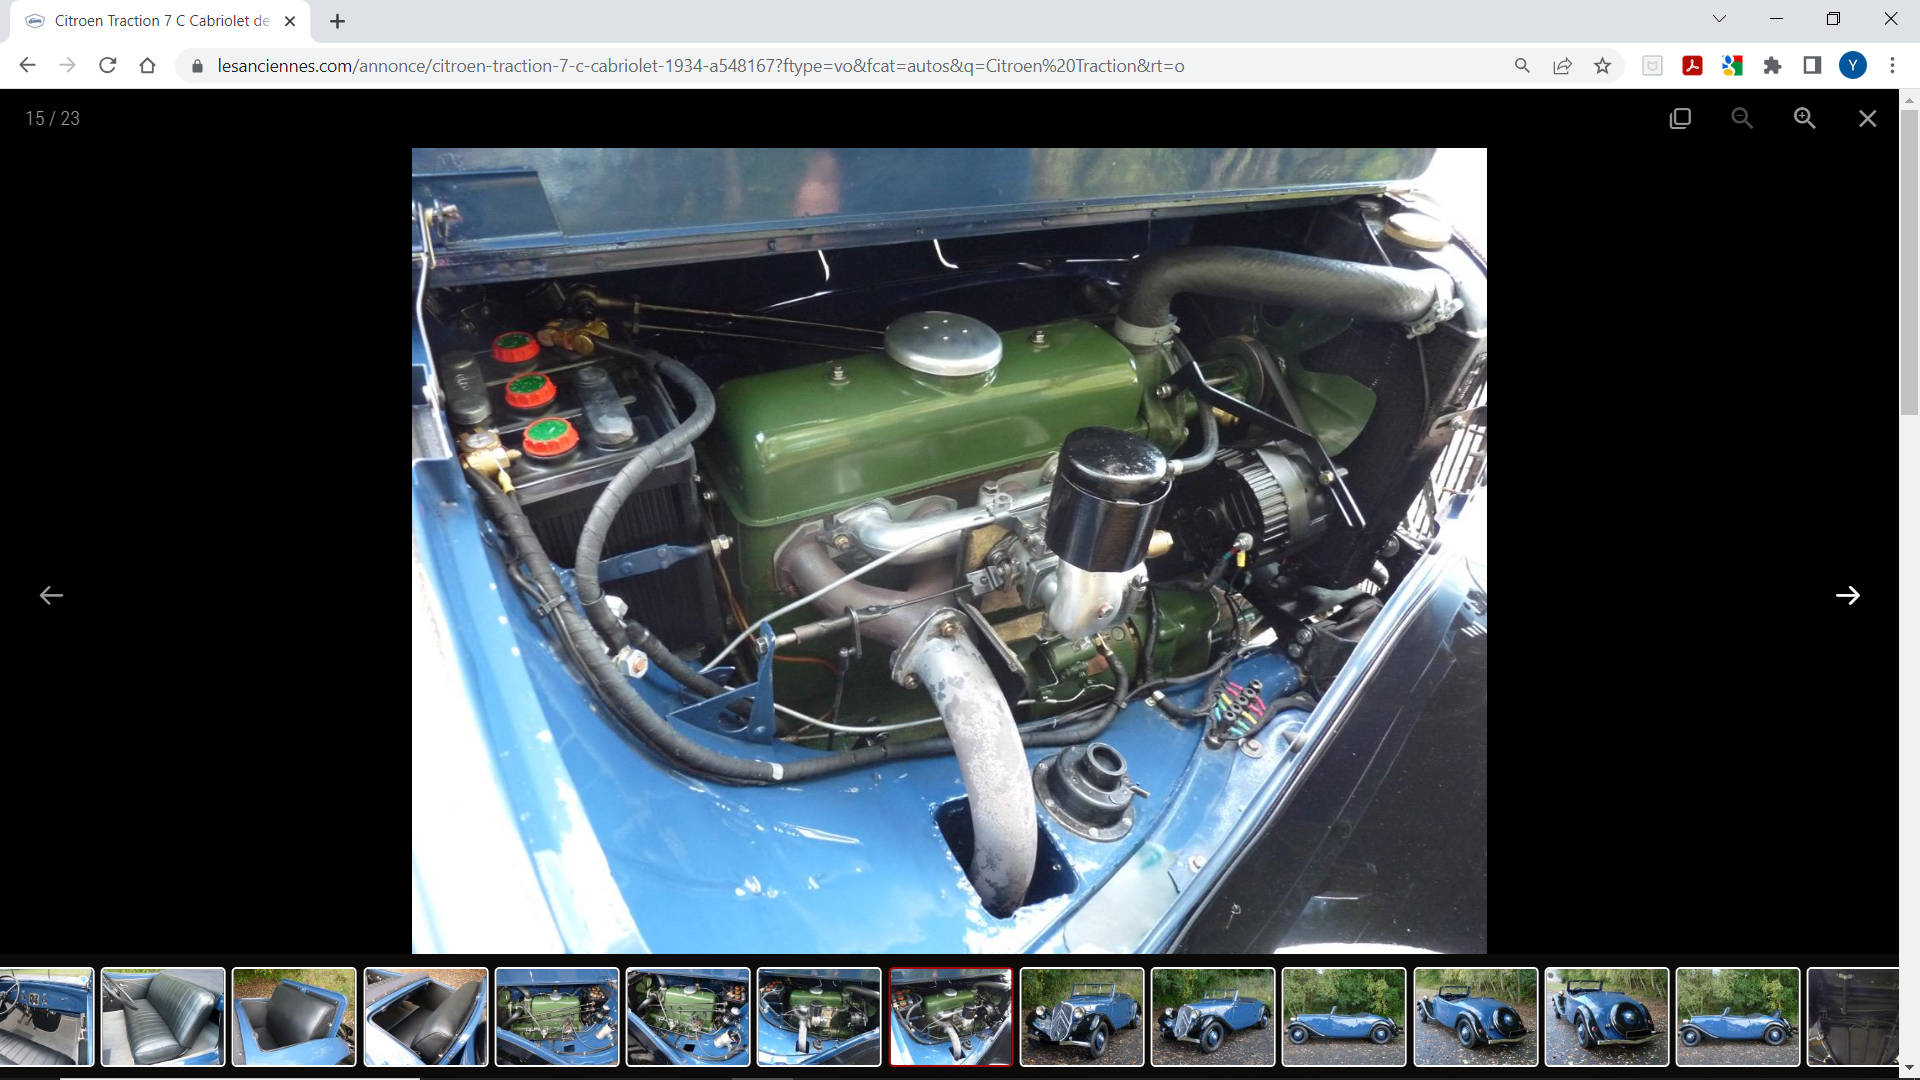
Task: Reload the current page
Action: coord(108,66)
